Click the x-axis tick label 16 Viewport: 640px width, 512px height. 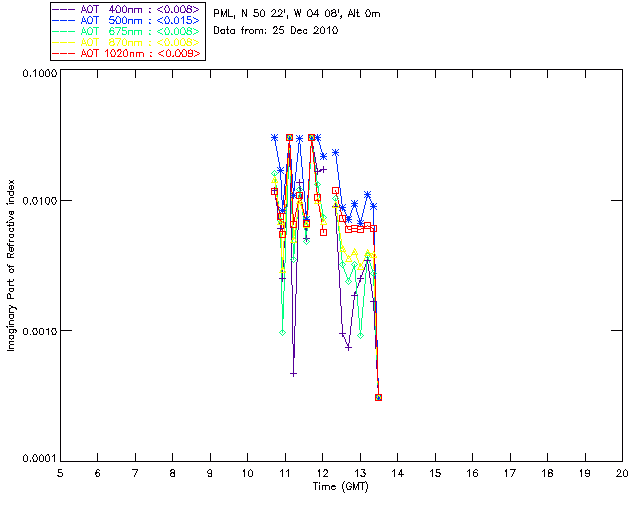click(x=473, y=473)
